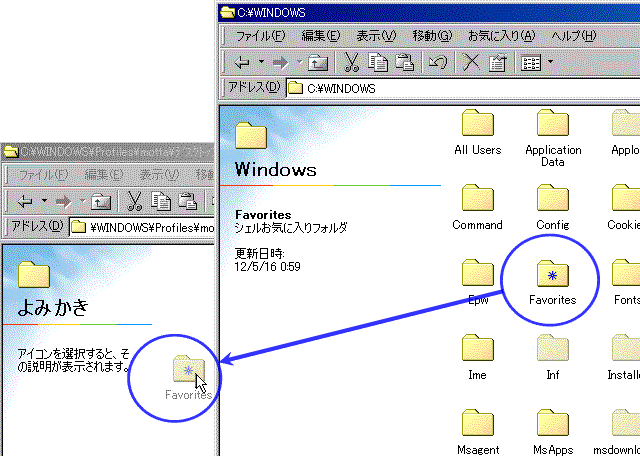Screen dimensions: 640x456
Task: Click Undo icon in C:¥WINDOWS toolbar
Action: click(x=438, y=62)
